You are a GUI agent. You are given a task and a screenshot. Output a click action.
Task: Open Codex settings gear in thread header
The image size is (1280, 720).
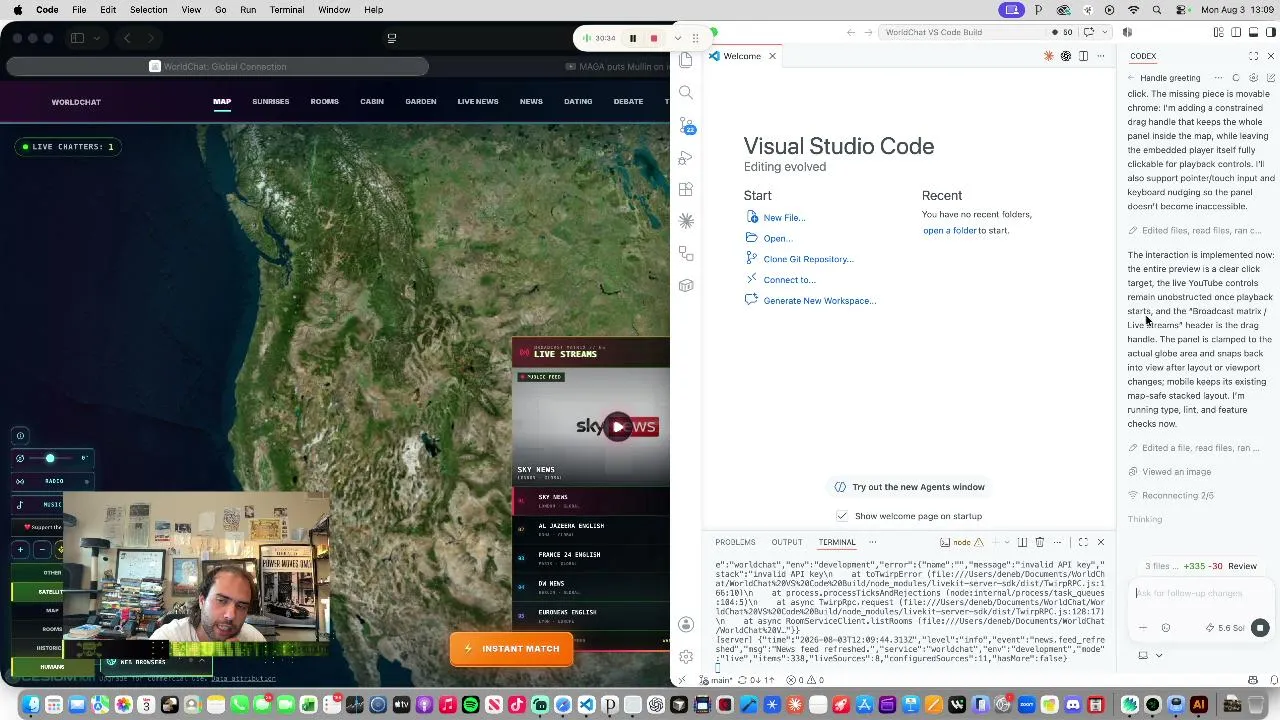click(1253, 78)
